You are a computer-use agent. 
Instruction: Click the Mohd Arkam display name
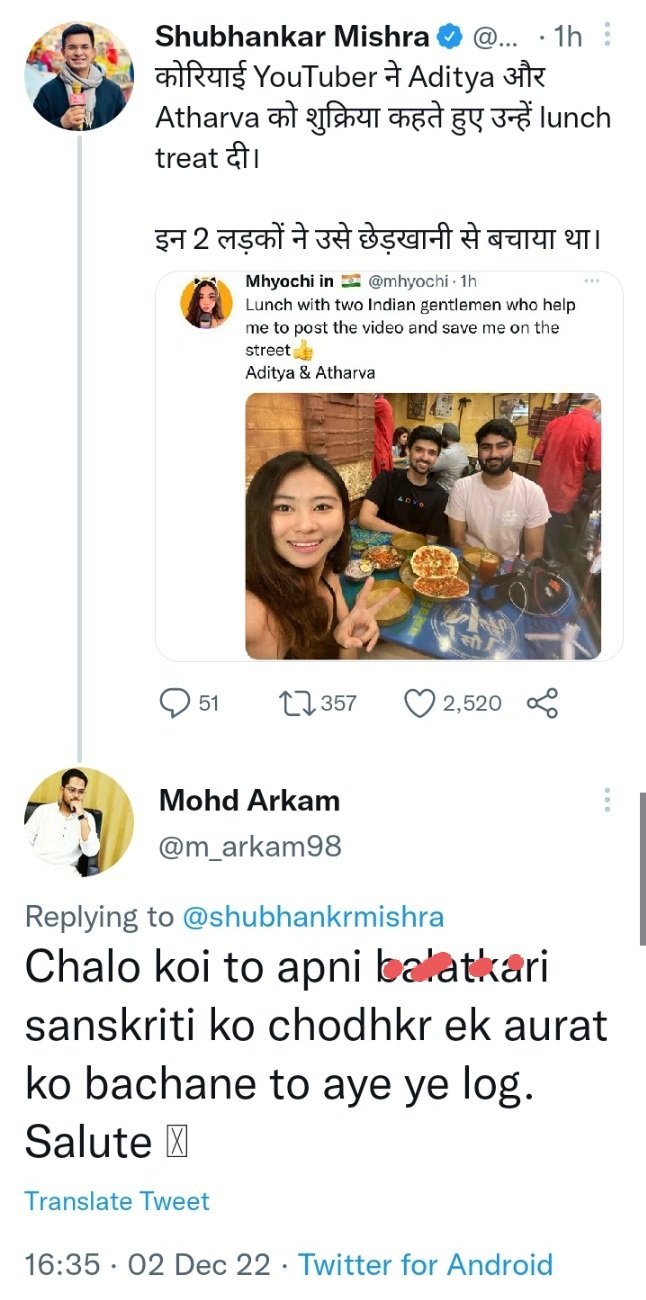point(249,800)
